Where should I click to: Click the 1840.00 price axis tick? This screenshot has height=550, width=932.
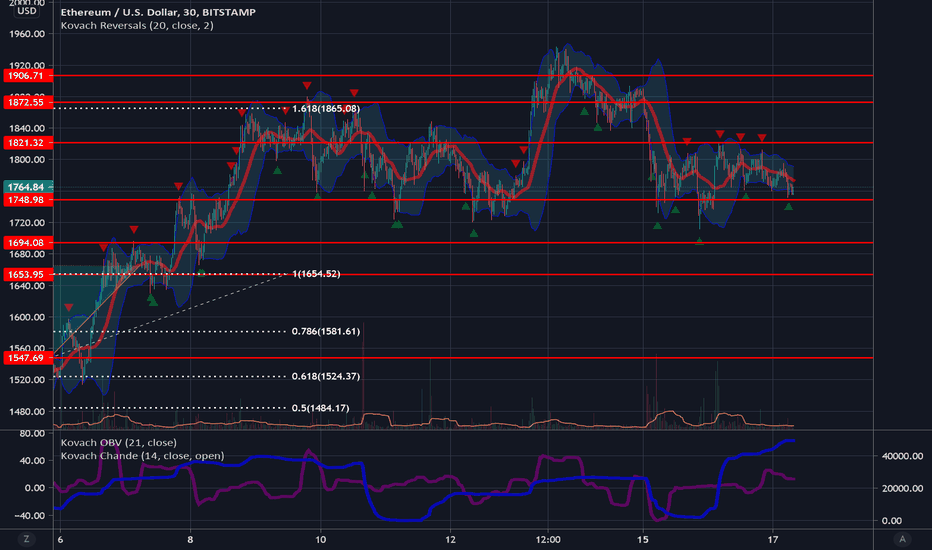pyautogui.click(x=27, y=128)
